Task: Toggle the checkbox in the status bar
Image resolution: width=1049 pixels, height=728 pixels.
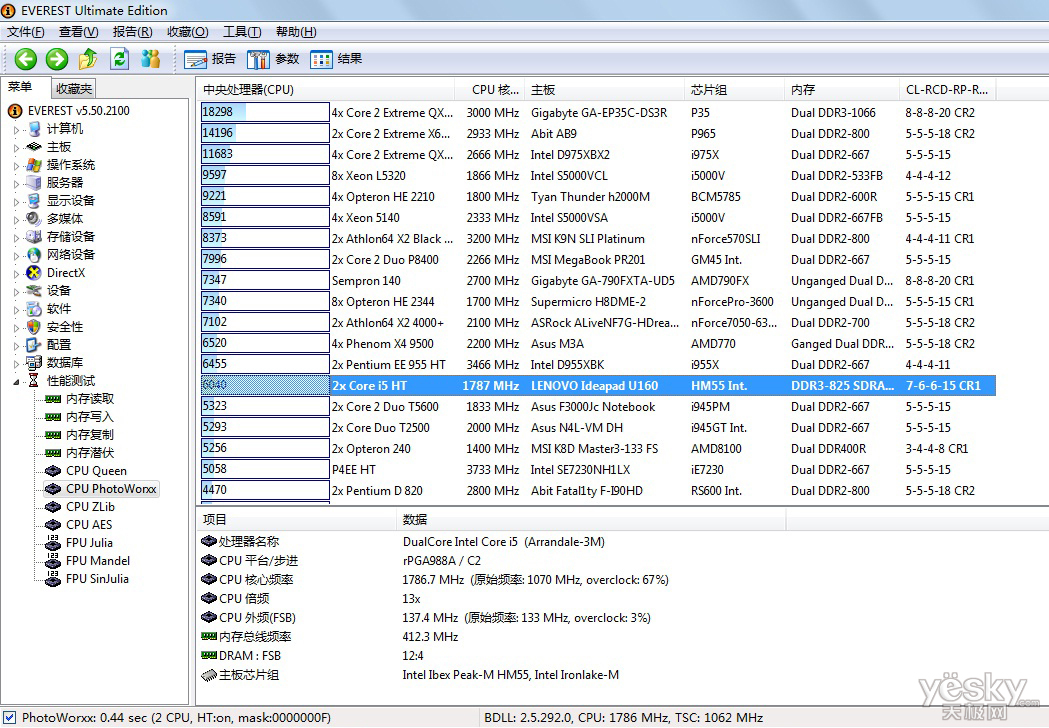Action: pos(9,718)
